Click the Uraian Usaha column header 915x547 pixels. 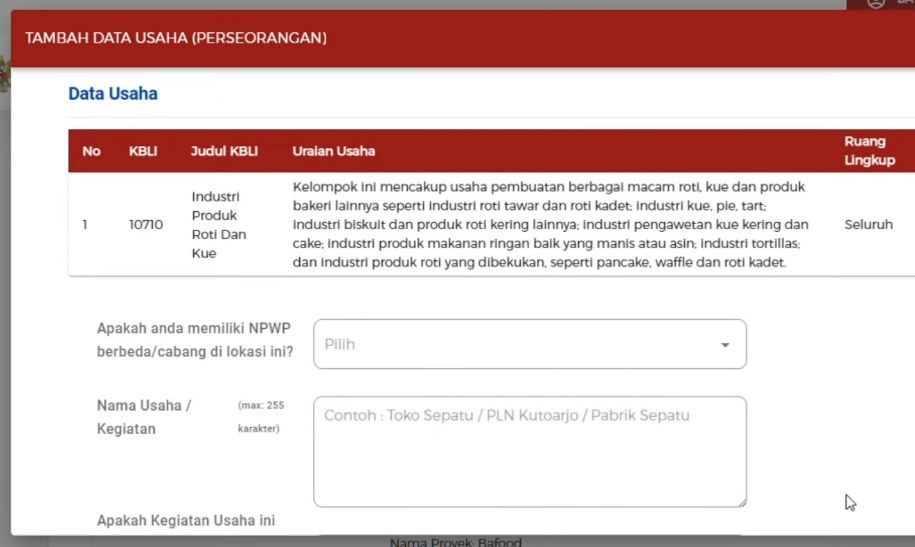coord(334,151)
